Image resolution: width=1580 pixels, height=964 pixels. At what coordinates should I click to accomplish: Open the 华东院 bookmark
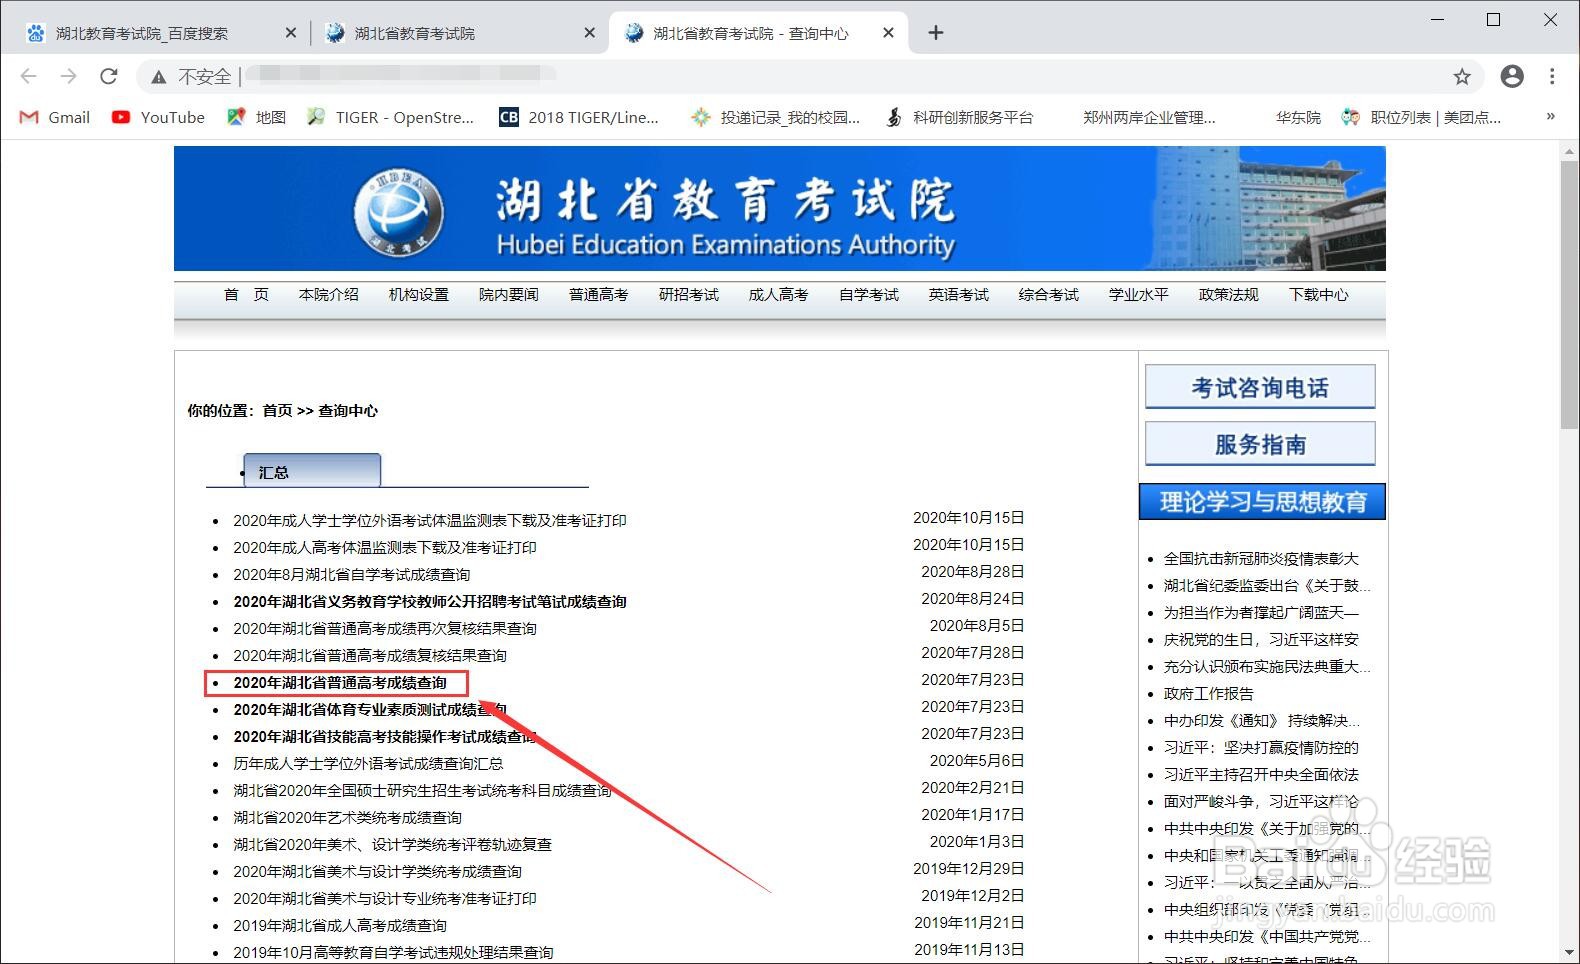click(x=1298, y=117)
